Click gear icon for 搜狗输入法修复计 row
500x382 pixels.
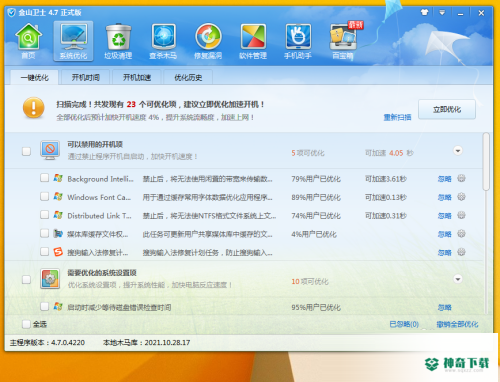(x=461, y=252)
